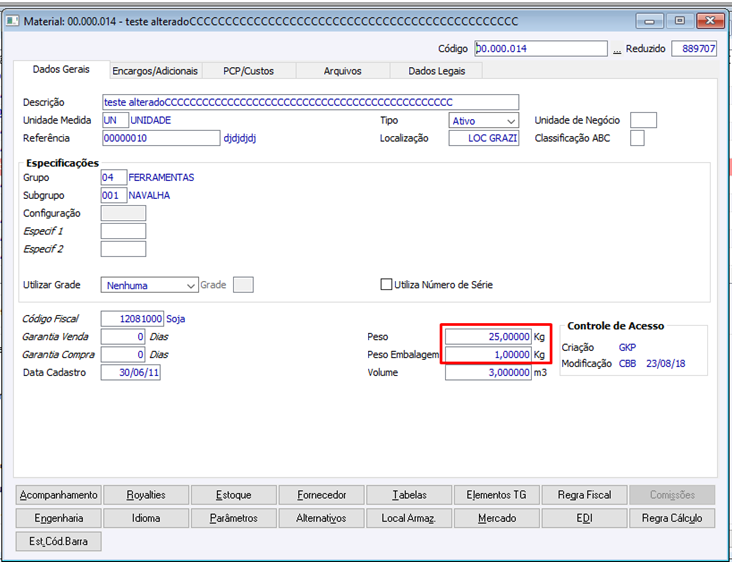
Task: Click the GKP creation user text
Action: click(x=627, y=347)
